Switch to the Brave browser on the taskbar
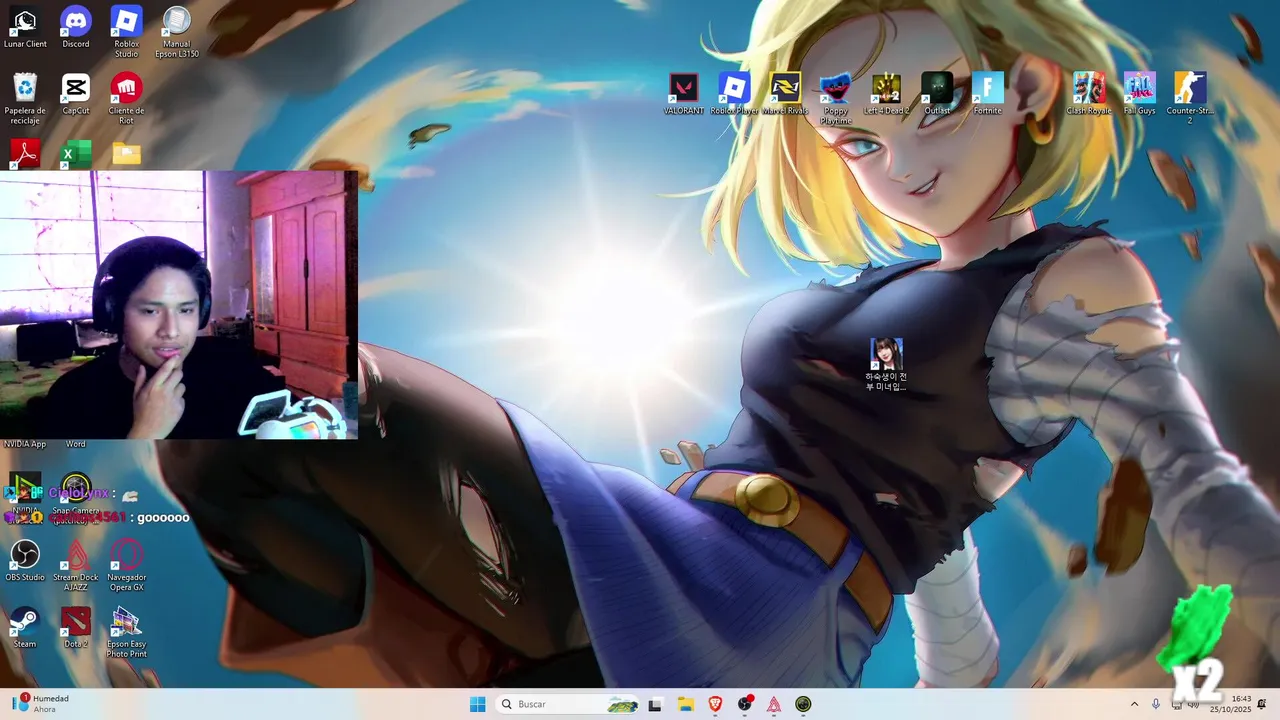1280x720 pixels. click(715, 704)
